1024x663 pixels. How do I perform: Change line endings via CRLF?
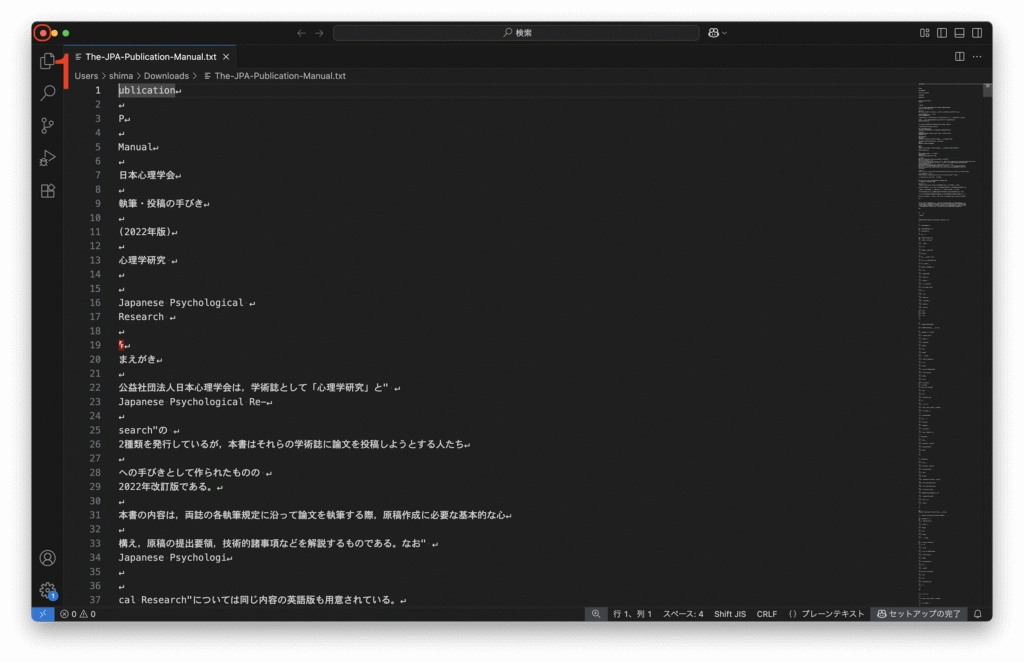(x=767, y=614)
